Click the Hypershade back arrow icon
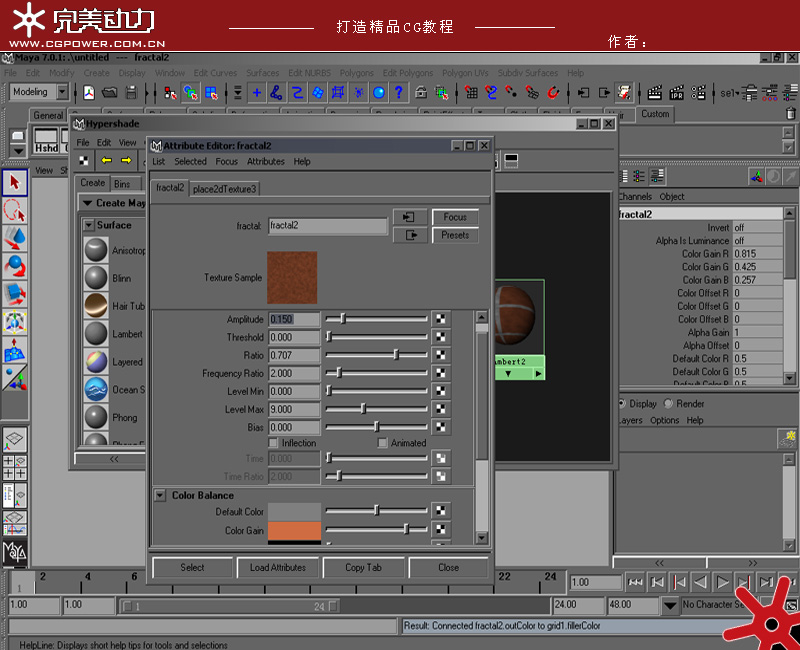This screenshot has height=650, width=800. (106, 160)
